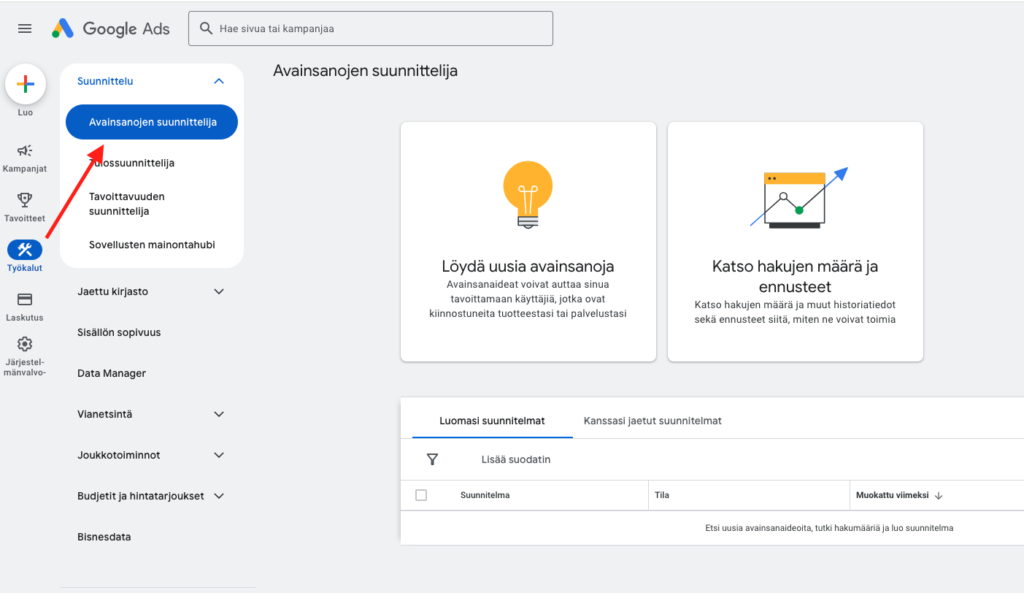The image size is (1024, 593).
Task: Open Tavoitteet trophy icon
Action: (x=25, y=200)
